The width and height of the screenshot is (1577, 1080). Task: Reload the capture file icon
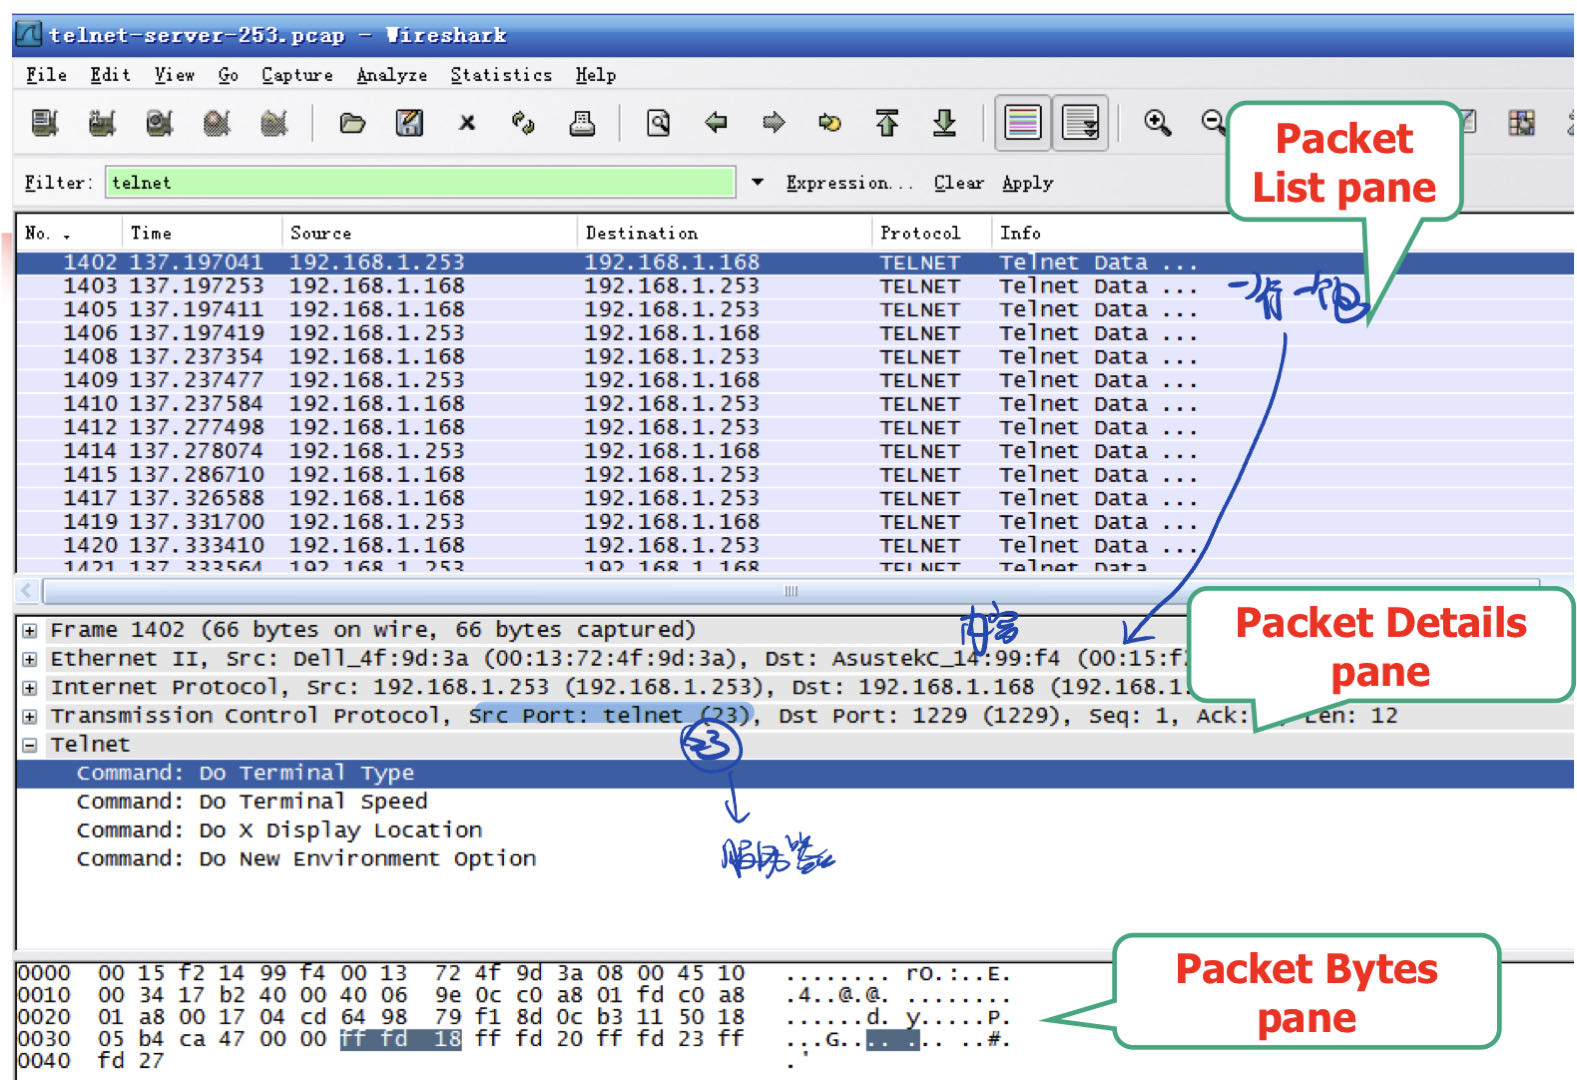(x=524, y=123)
